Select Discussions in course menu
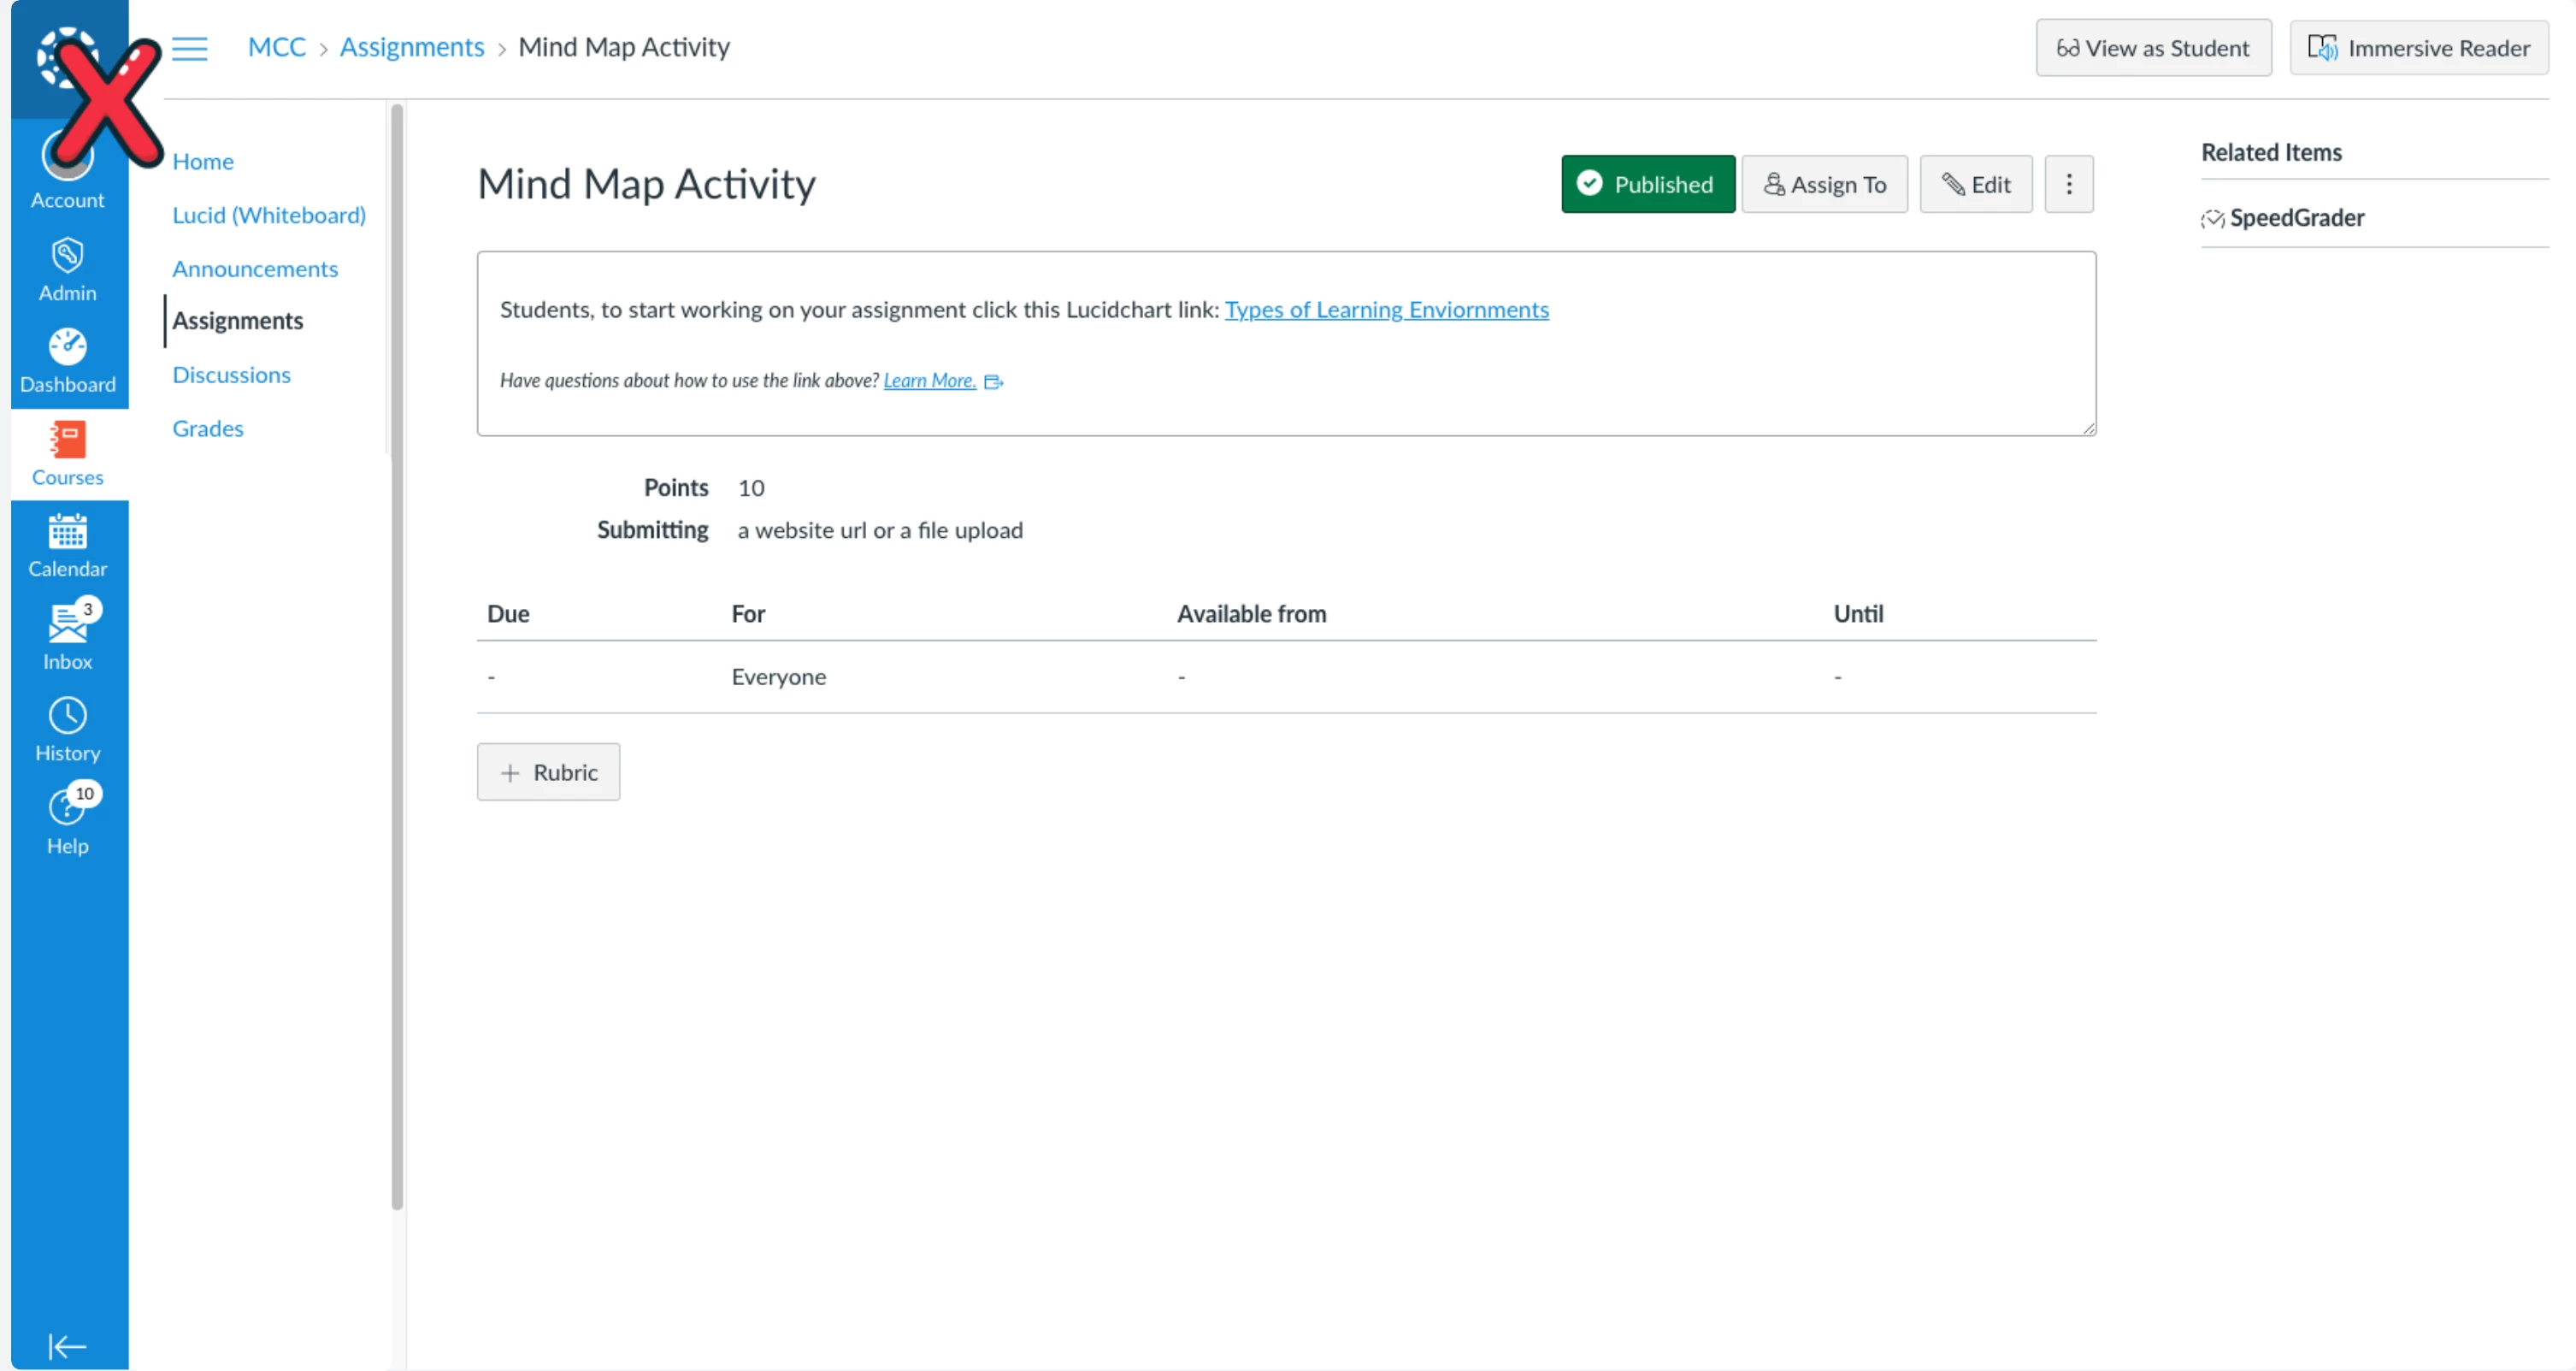Screen dimensions: 2576x1371 (x=231, y=375)
